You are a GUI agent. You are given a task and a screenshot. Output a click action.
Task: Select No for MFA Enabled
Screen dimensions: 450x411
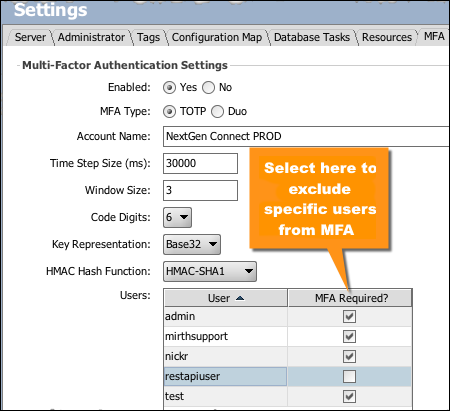[208, 88]
